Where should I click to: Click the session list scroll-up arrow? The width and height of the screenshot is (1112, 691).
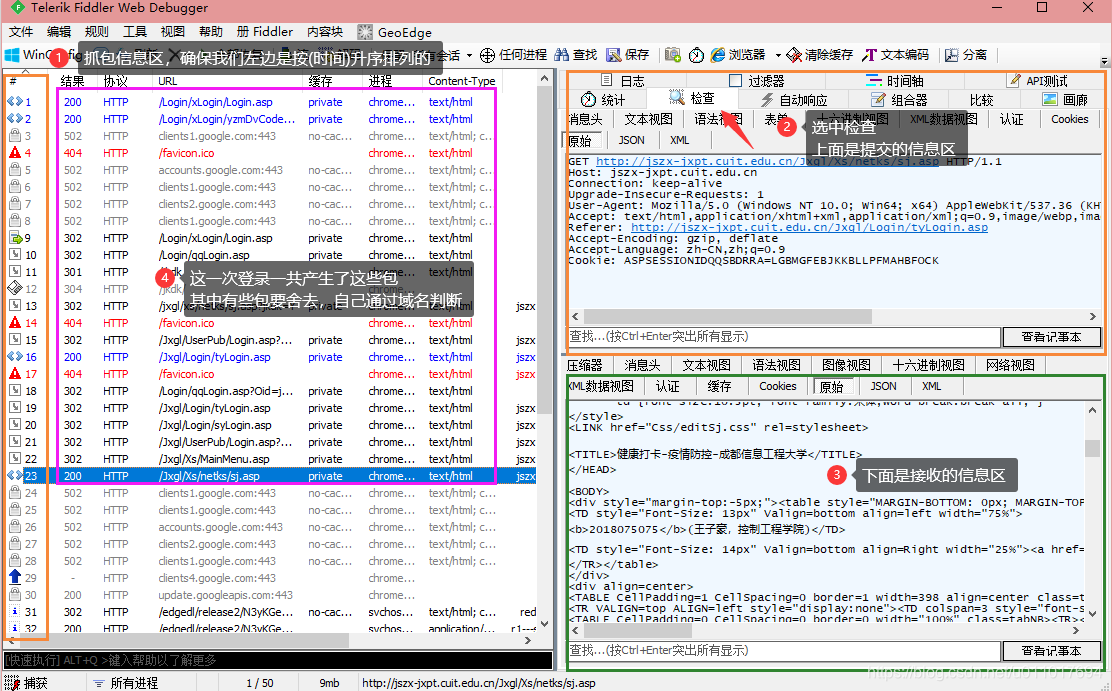click(545, 79)
